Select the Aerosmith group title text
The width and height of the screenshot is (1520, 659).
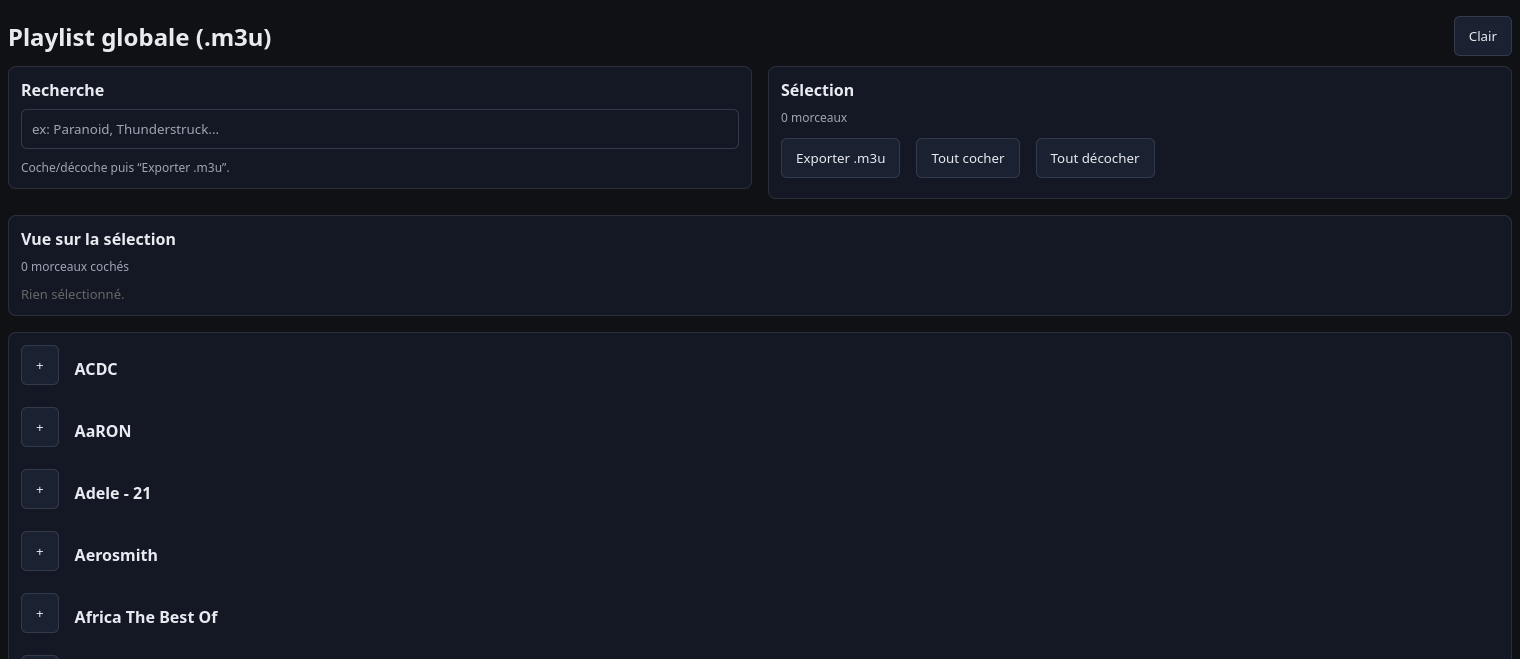tap(116, 555)
